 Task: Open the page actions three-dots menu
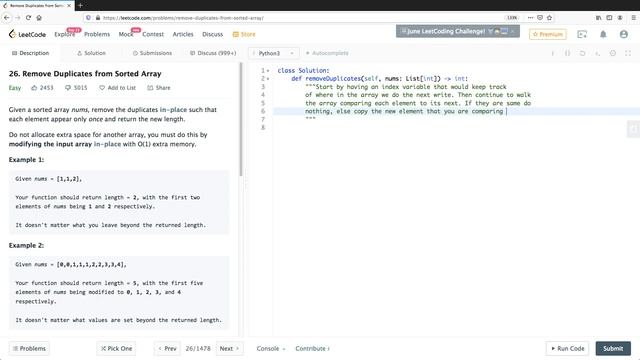(530, 18)
